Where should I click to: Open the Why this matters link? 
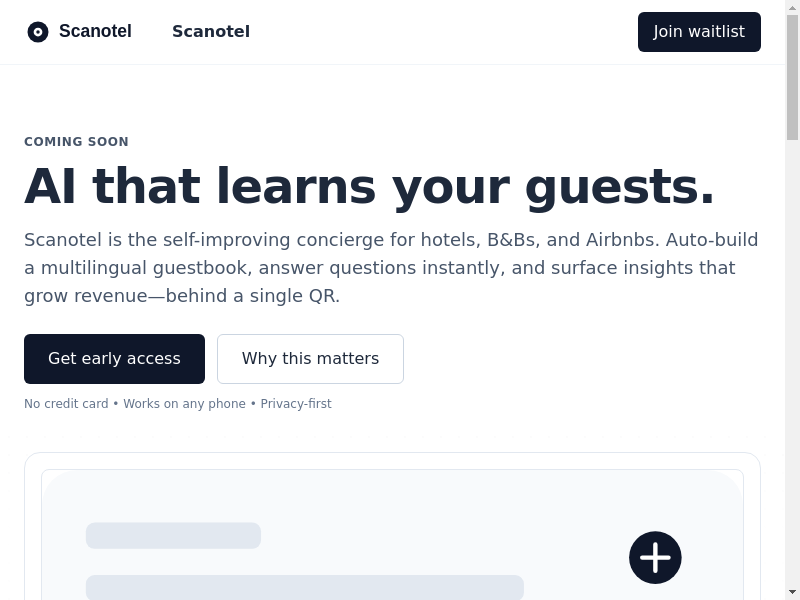coord(310,359)
